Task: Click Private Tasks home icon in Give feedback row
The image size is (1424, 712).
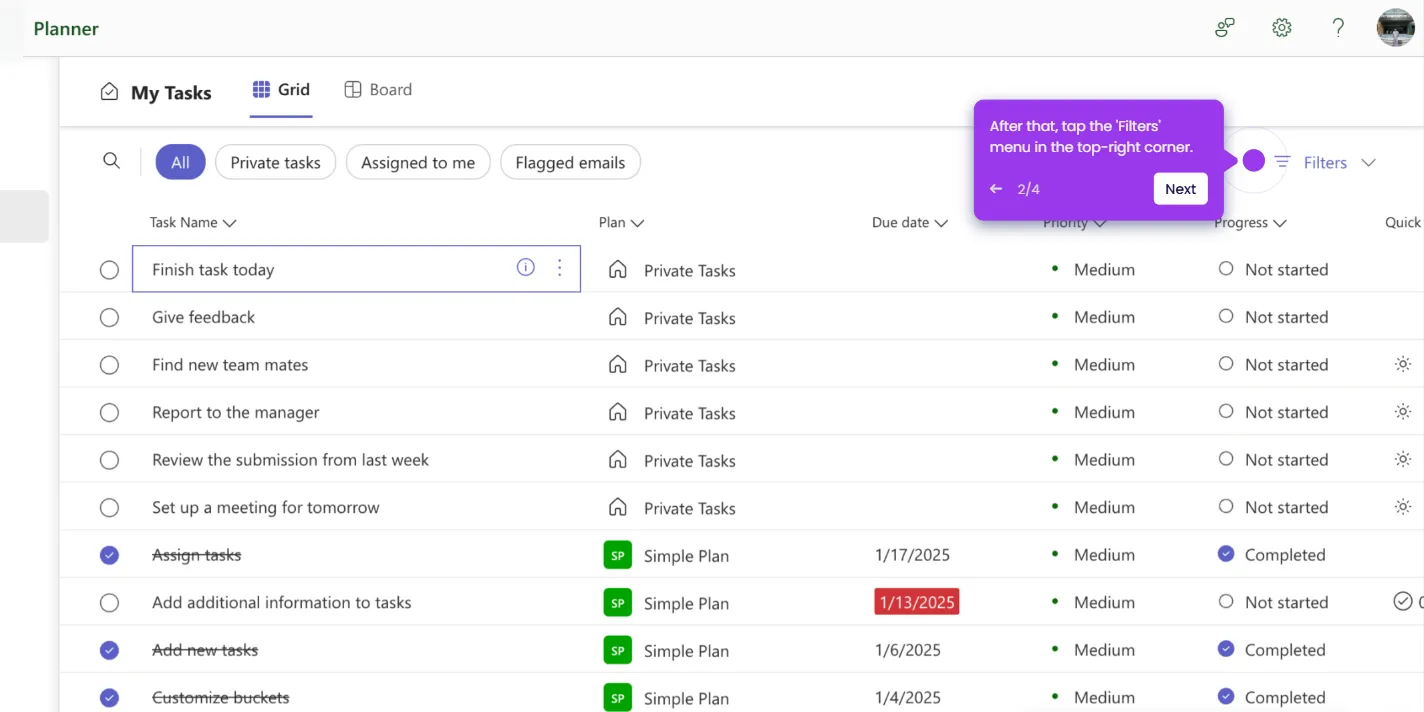Action: (618, 317)
